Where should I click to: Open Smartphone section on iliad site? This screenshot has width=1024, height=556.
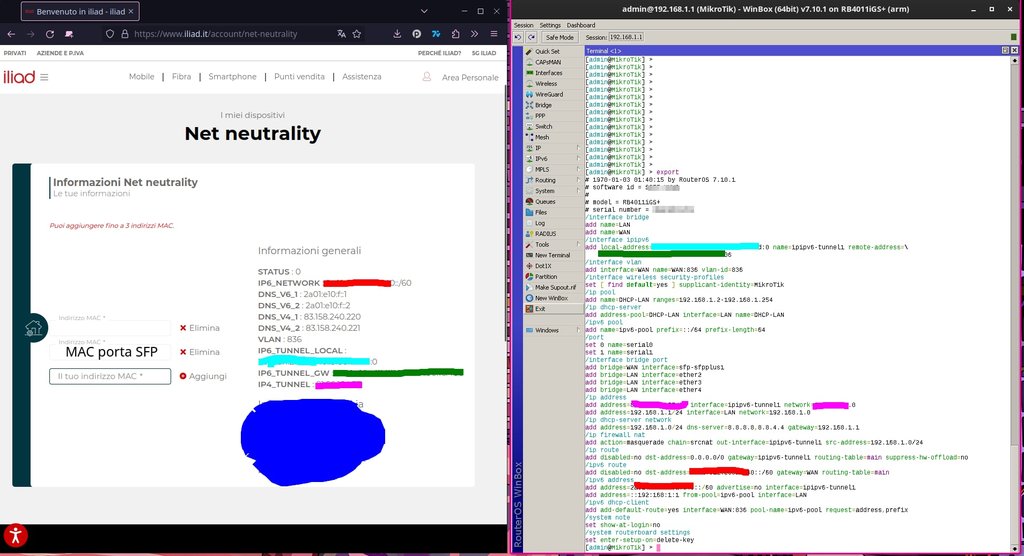coord(232,76)
